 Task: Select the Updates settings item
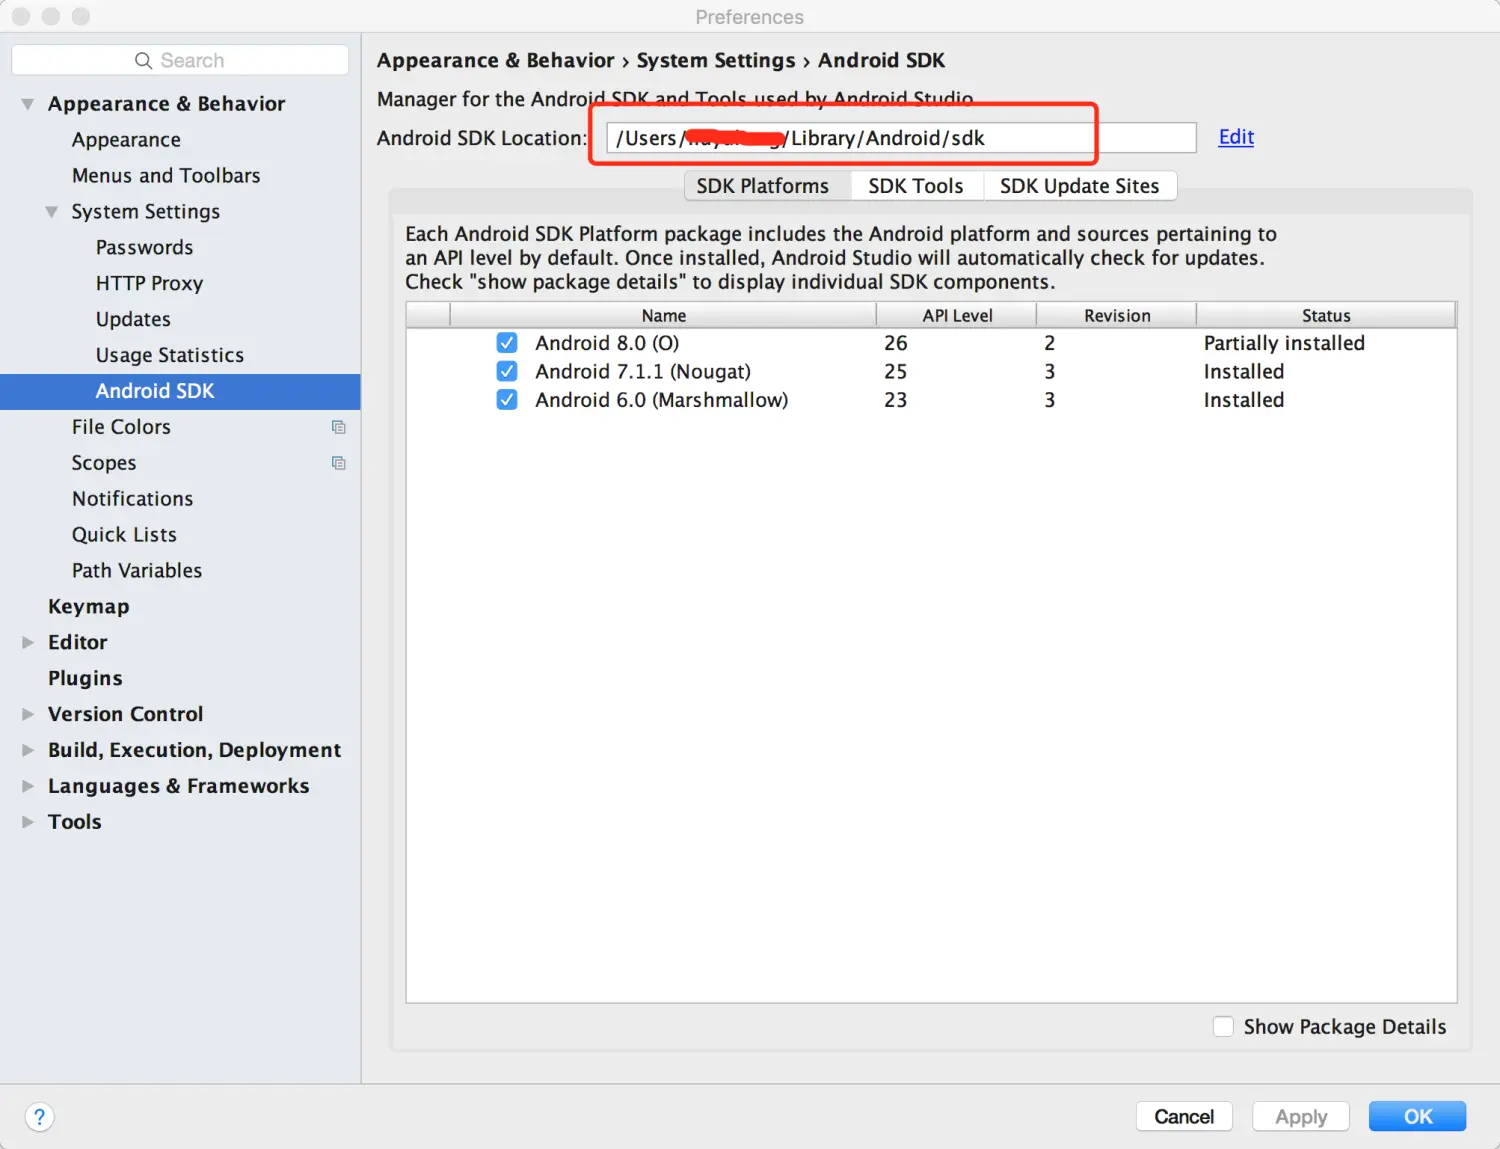[133, 320]
